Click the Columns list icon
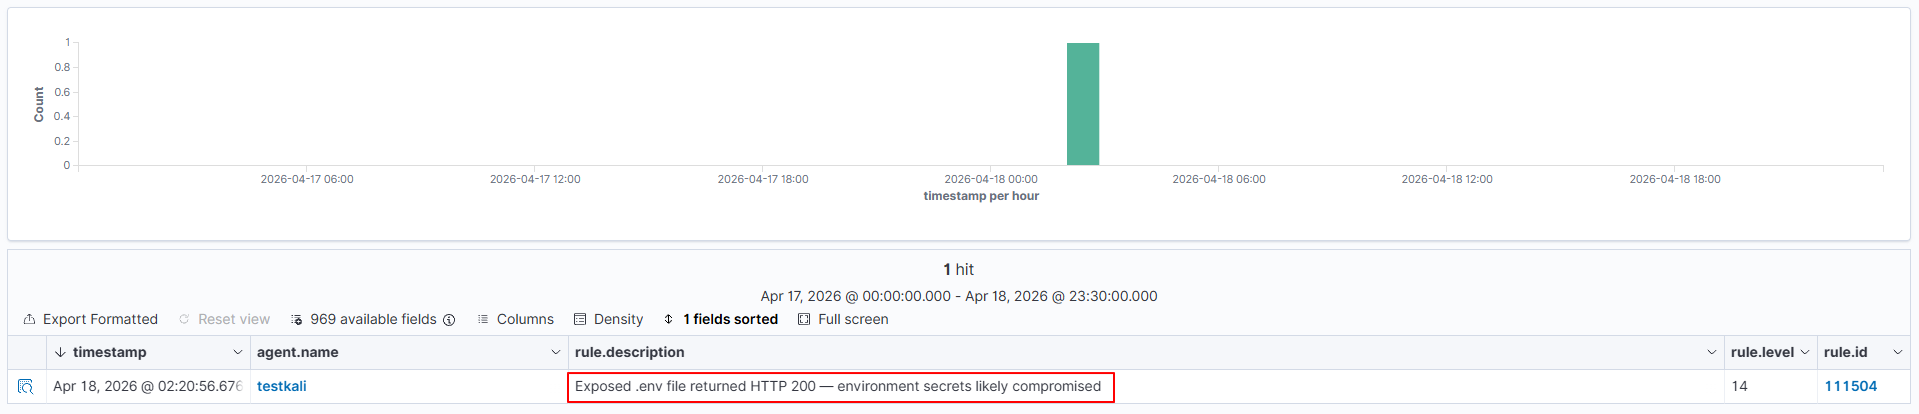Screen dimensions: 1919x414 (x=483, y=319)
